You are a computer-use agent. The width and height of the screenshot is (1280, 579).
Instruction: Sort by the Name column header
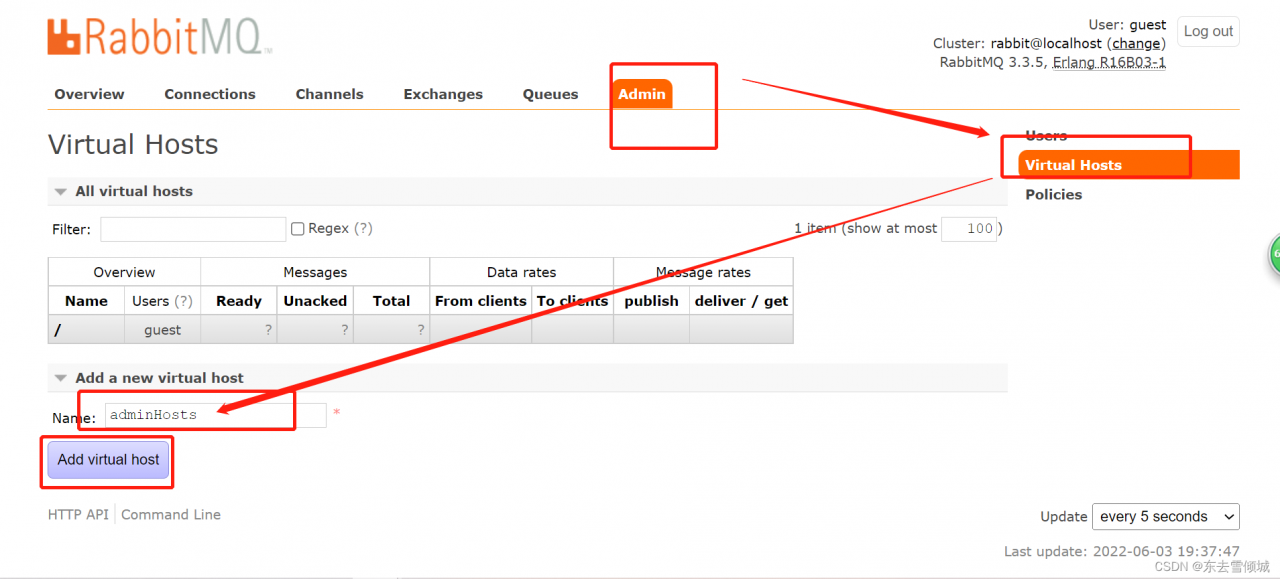[x=87, y=301]
